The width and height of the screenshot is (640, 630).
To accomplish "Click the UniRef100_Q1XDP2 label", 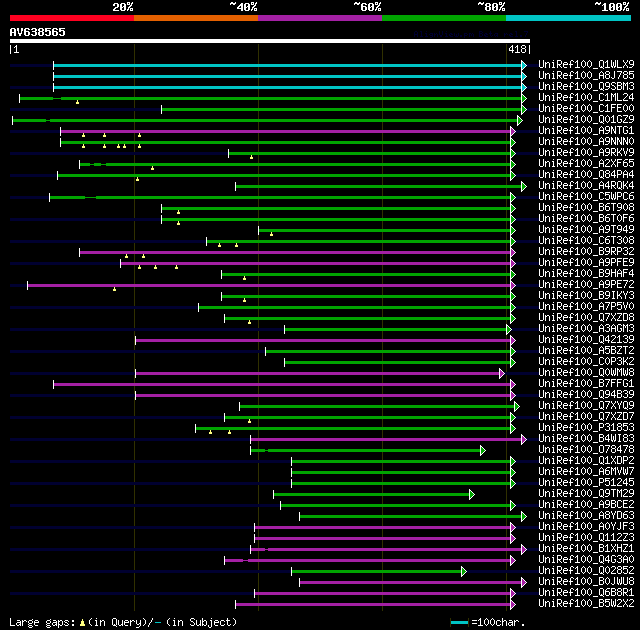I will (x=586, y=461).
